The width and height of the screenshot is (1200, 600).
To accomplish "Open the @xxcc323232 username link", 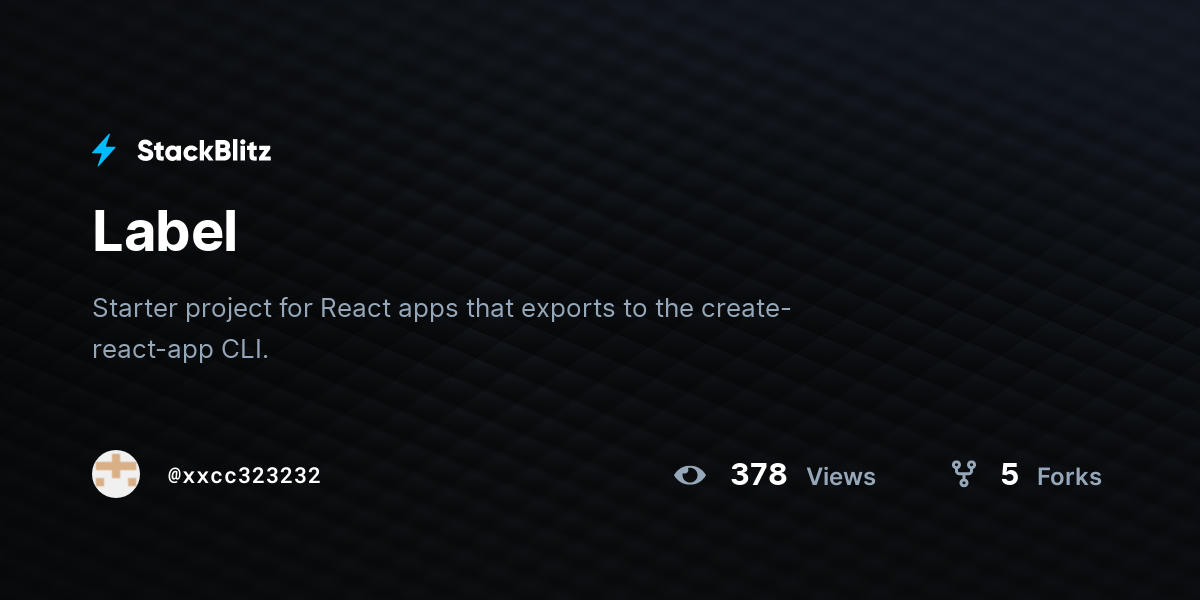I will tap(245, 476).
